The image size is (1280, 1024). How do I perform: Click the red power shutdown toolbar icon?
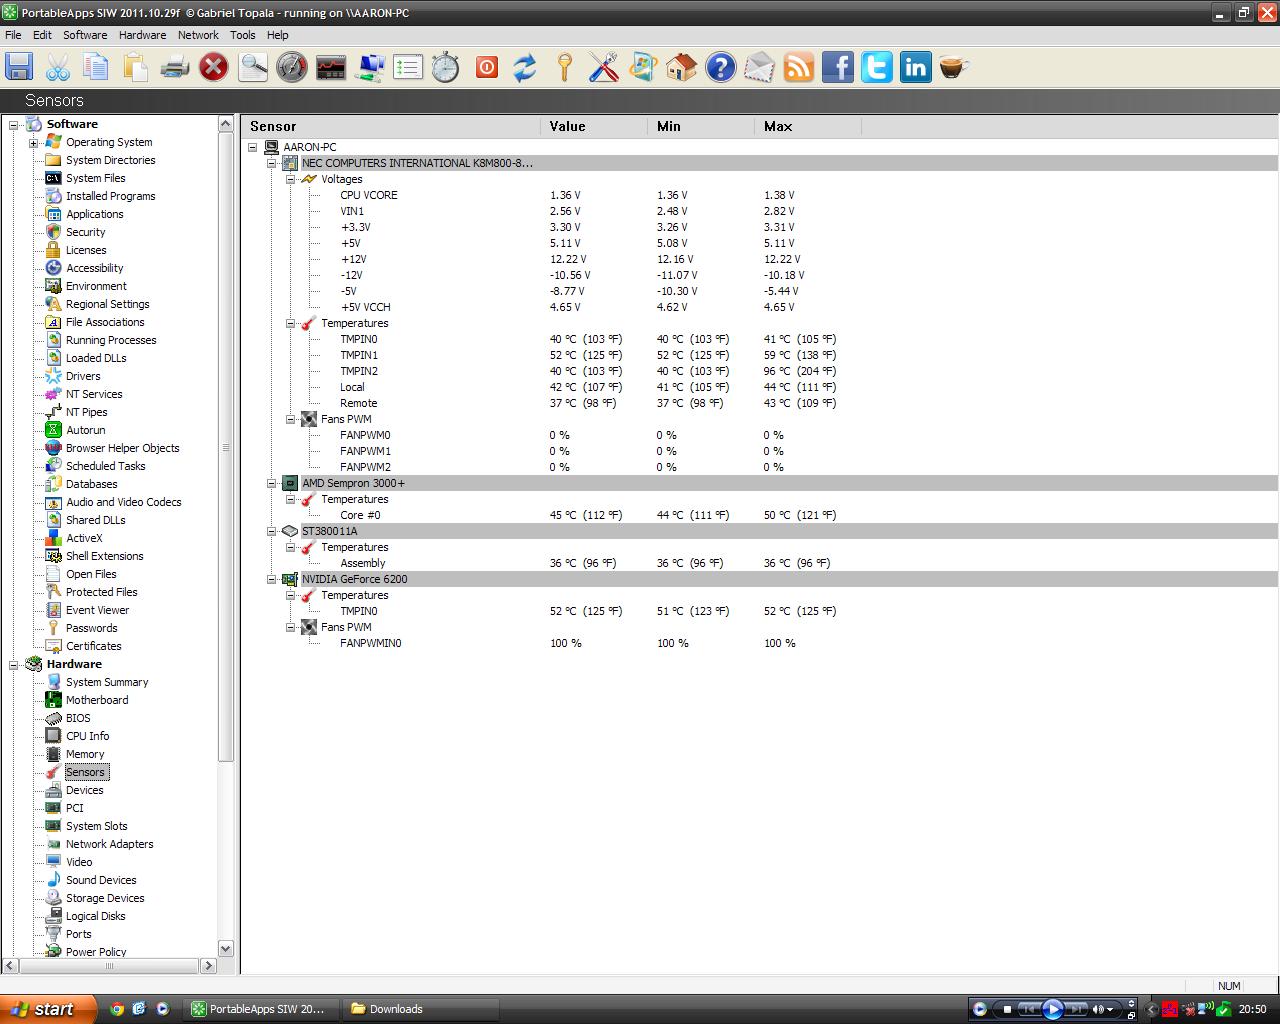[x=486, y=67]
